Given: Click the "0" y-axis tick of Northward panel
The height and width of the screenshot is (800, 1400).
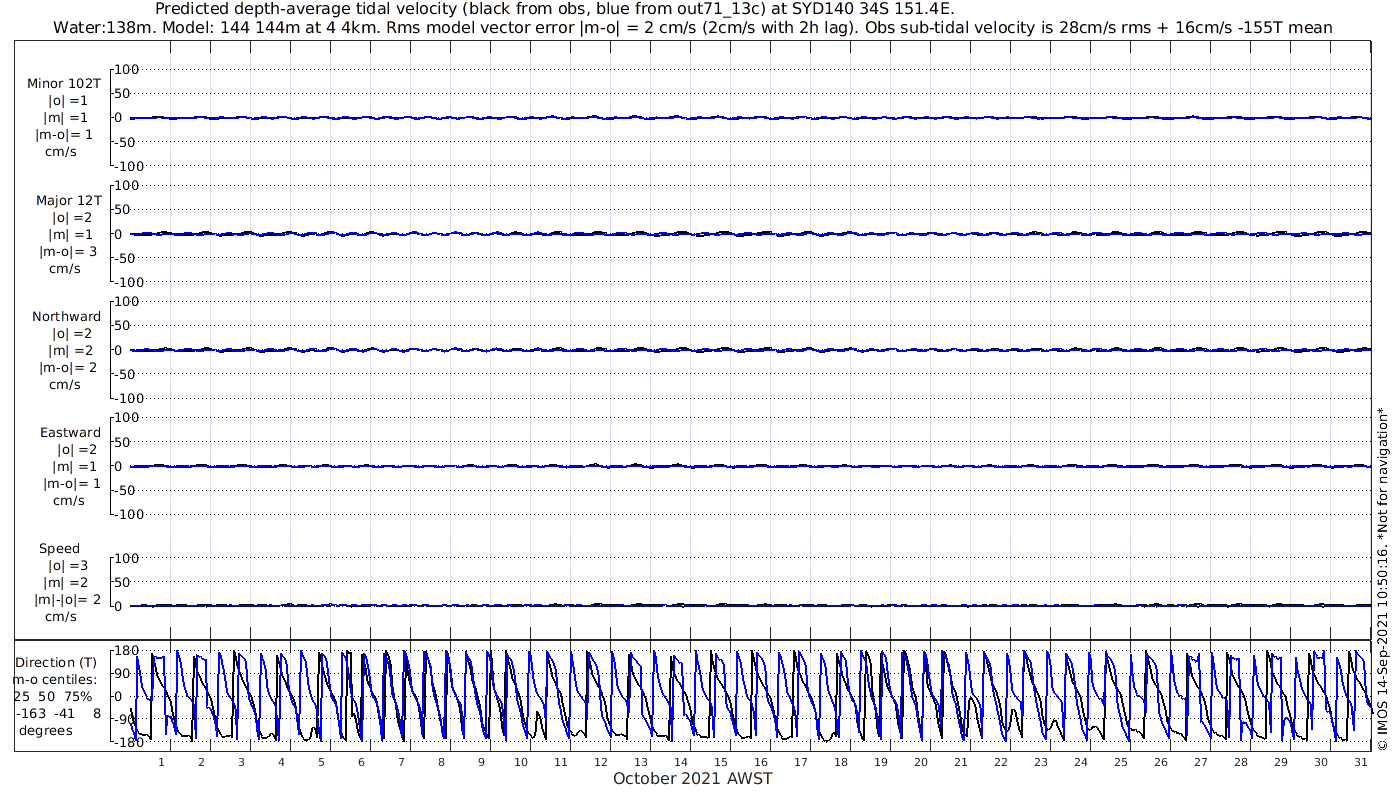Looking at the screenshot, I should click(x=118, y=350).
